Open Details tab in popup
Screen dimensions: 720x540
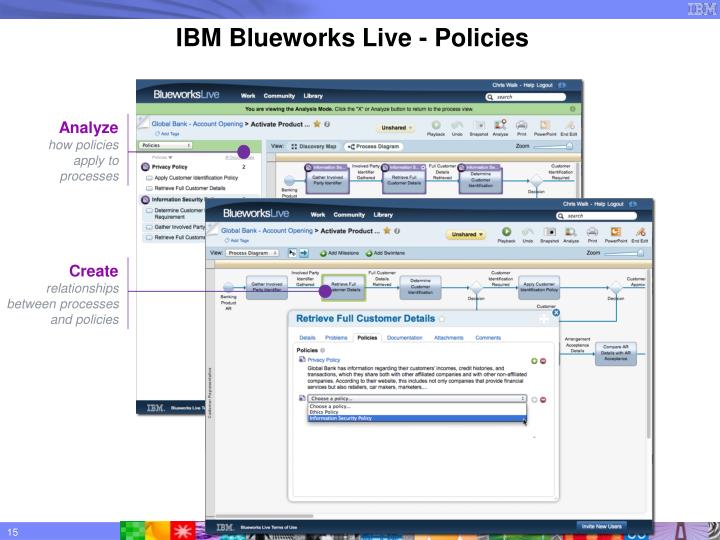tap(307, 338)
